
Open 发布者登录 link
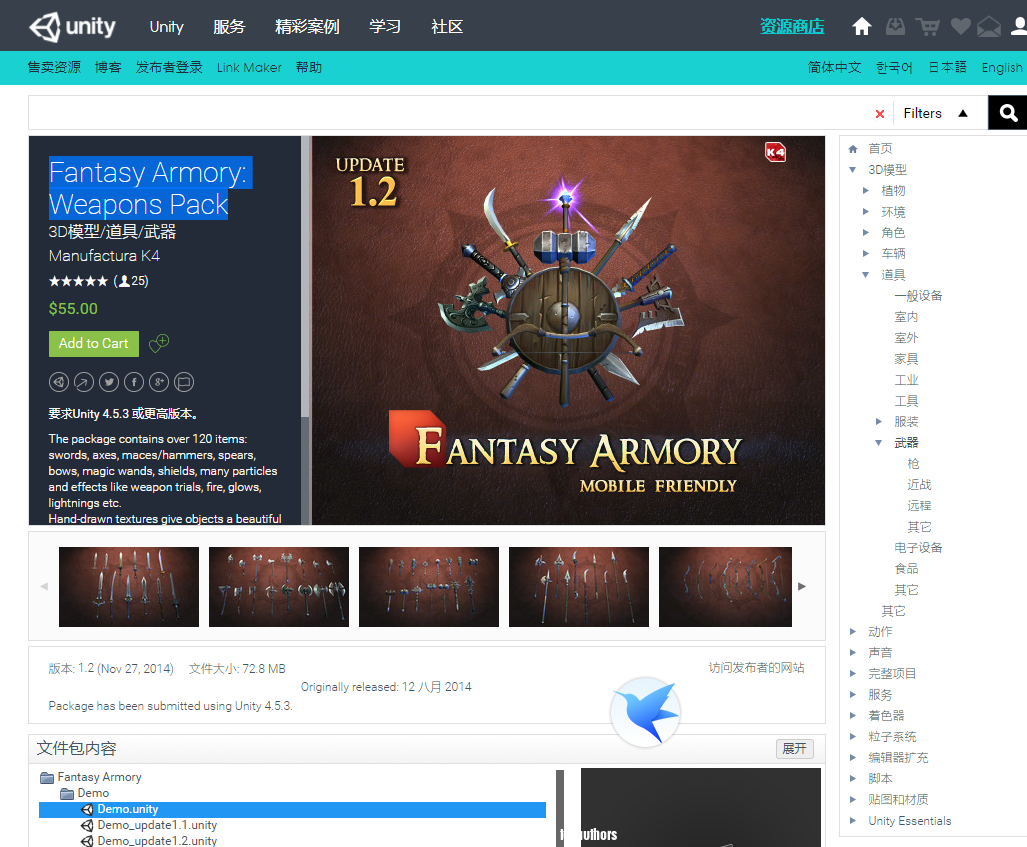pos(169,67)
